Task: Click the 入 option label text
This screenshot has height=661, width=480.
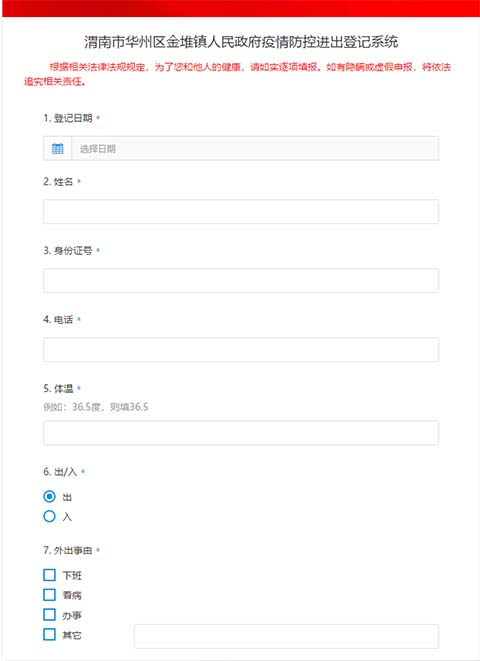Action: click(67, 517)
